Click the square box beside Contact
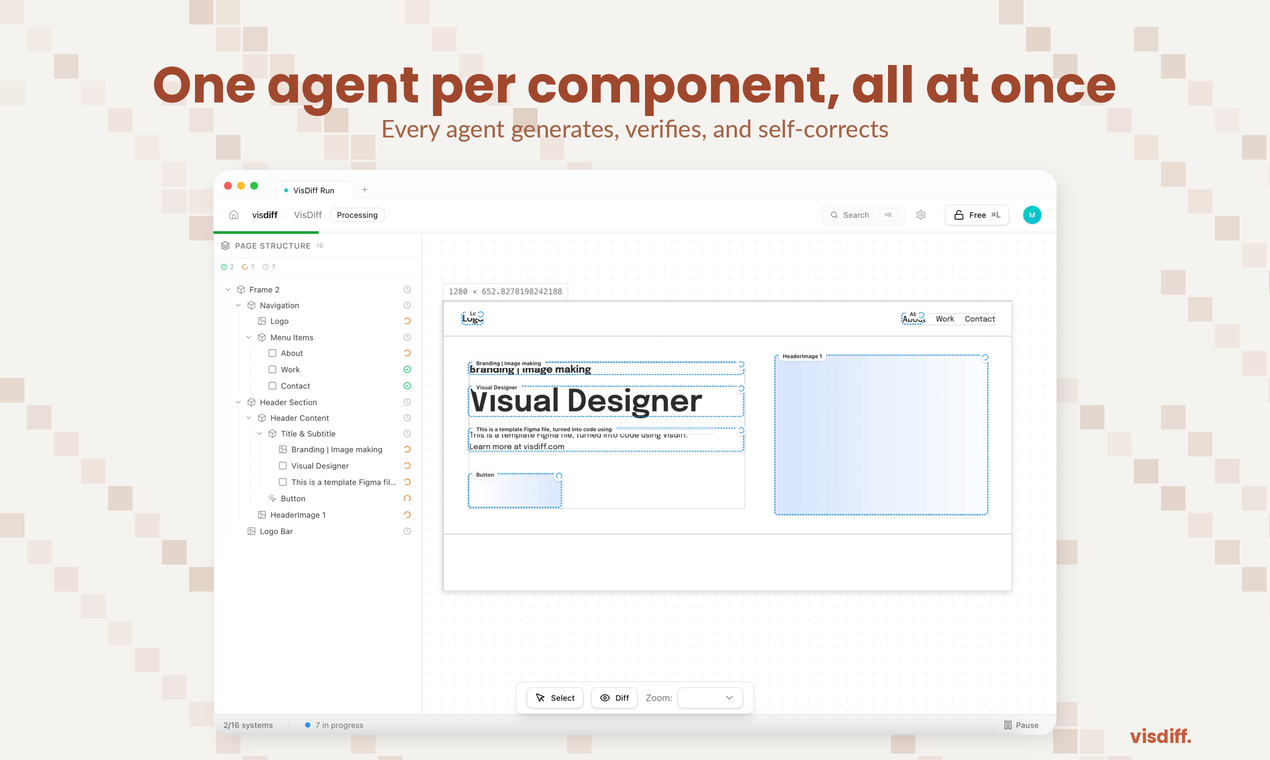 pyautogui.click(x=272, y=385)
